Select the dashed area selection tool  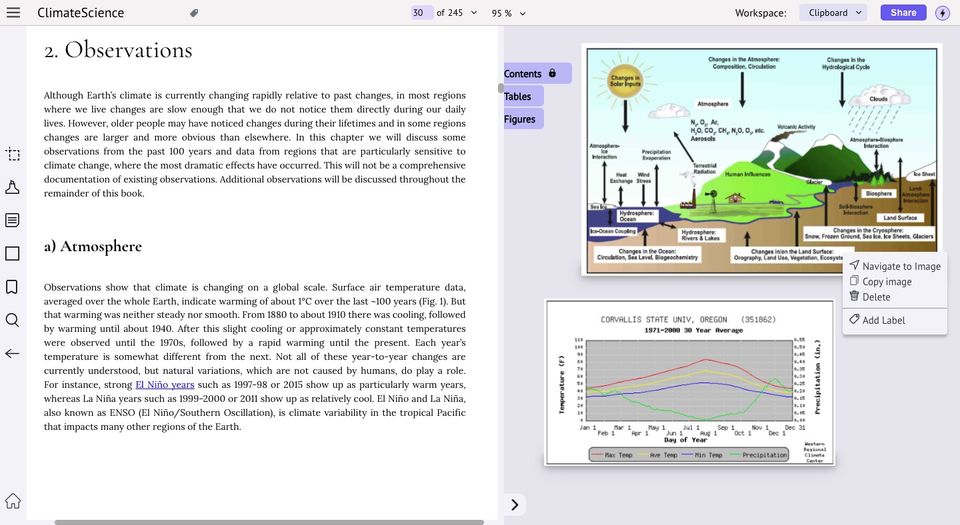click(x=12, y=154)
